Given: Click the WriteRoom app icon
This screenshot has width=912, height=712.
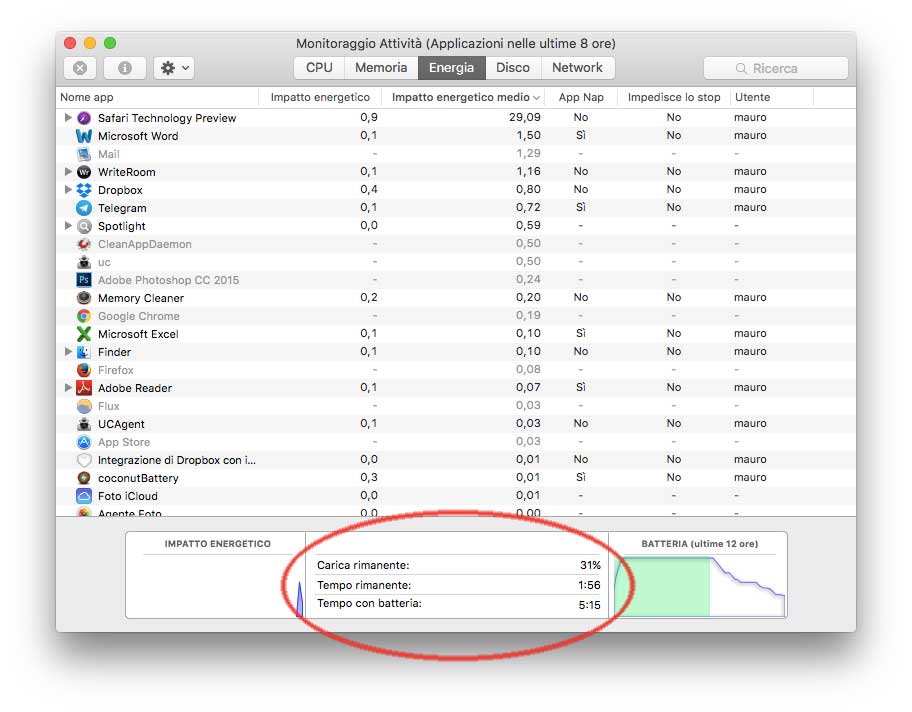Looking at the screenshot, I should point(84,172).
